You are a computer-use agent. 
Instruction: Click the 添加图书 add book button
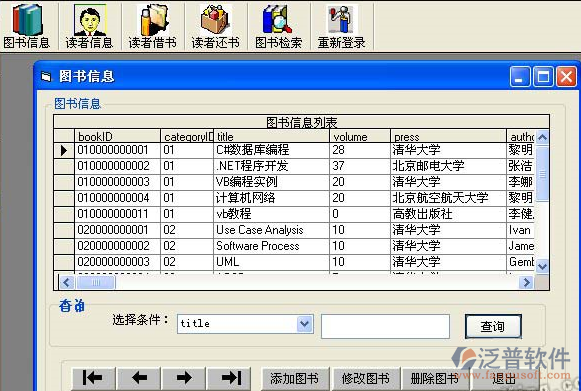(295, 379)
